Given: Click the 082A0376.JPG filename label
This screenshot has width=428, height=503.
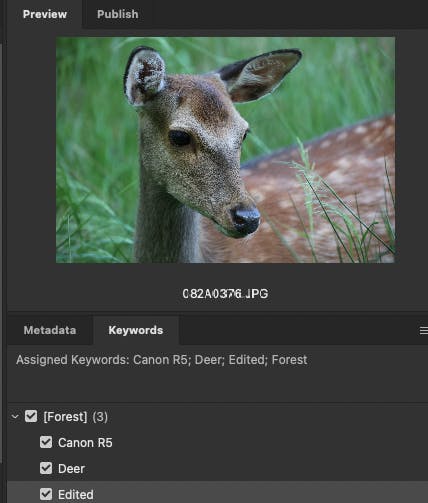Looking at the screenshot, I should coord(225,294).
